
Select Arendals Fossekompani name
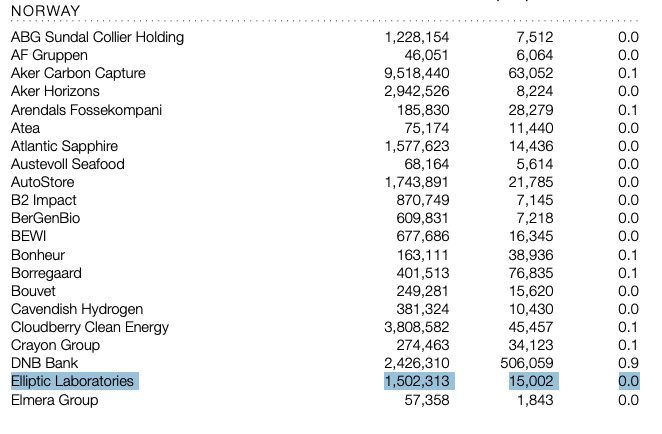tap(87, 110)
